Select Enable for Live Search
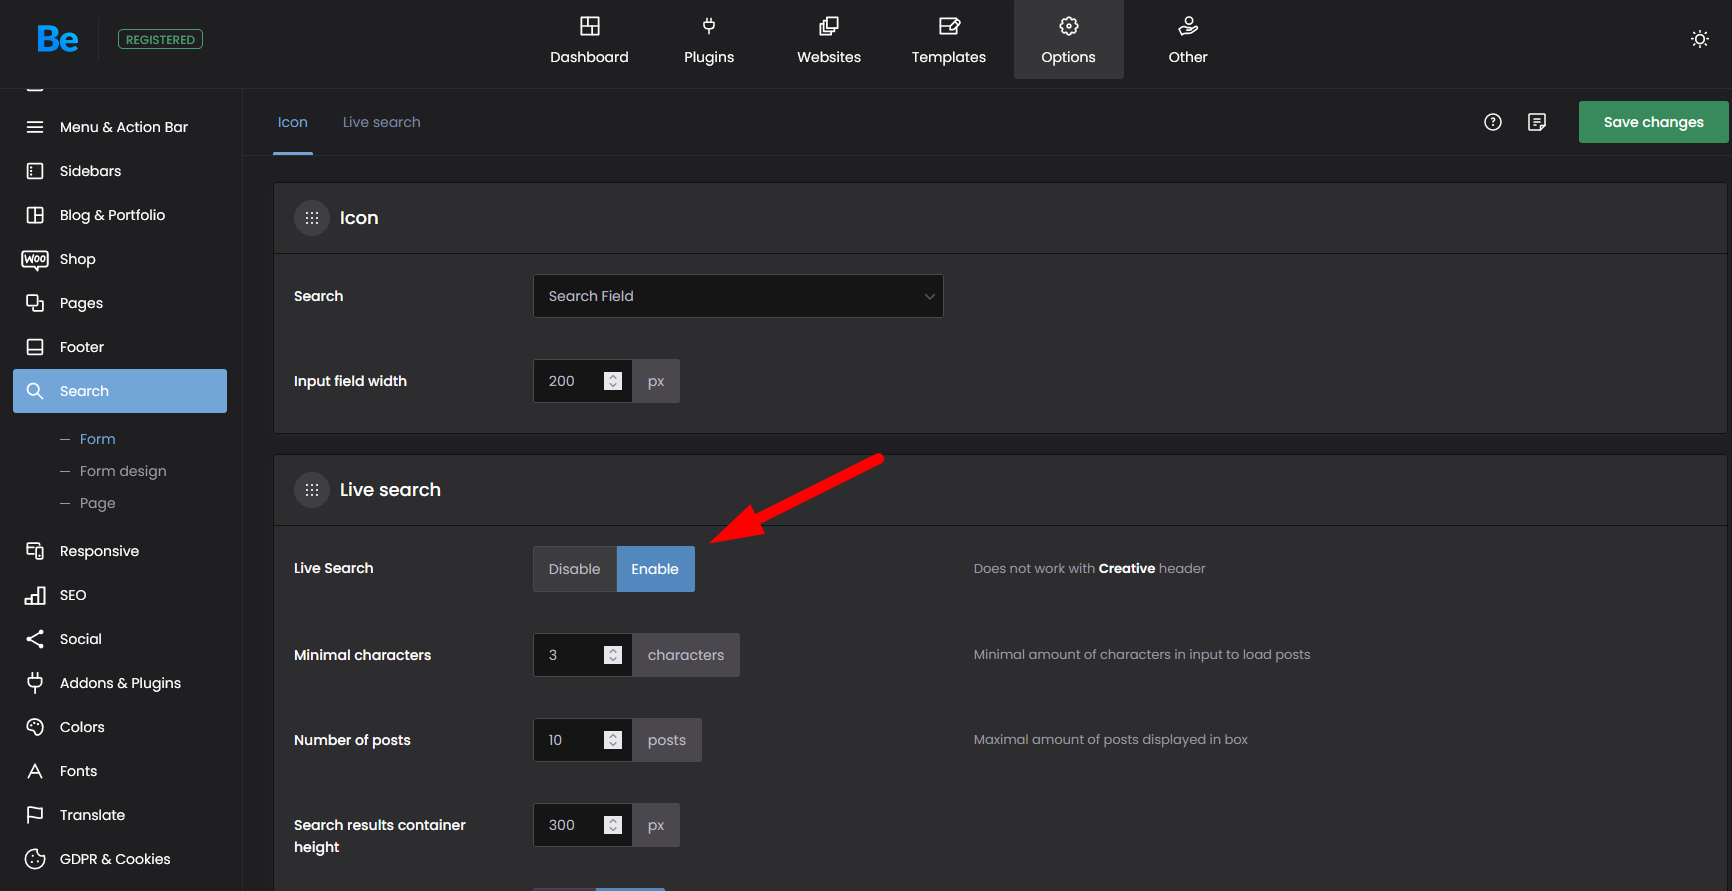1732x891 pixels. [x=655, y=569]
